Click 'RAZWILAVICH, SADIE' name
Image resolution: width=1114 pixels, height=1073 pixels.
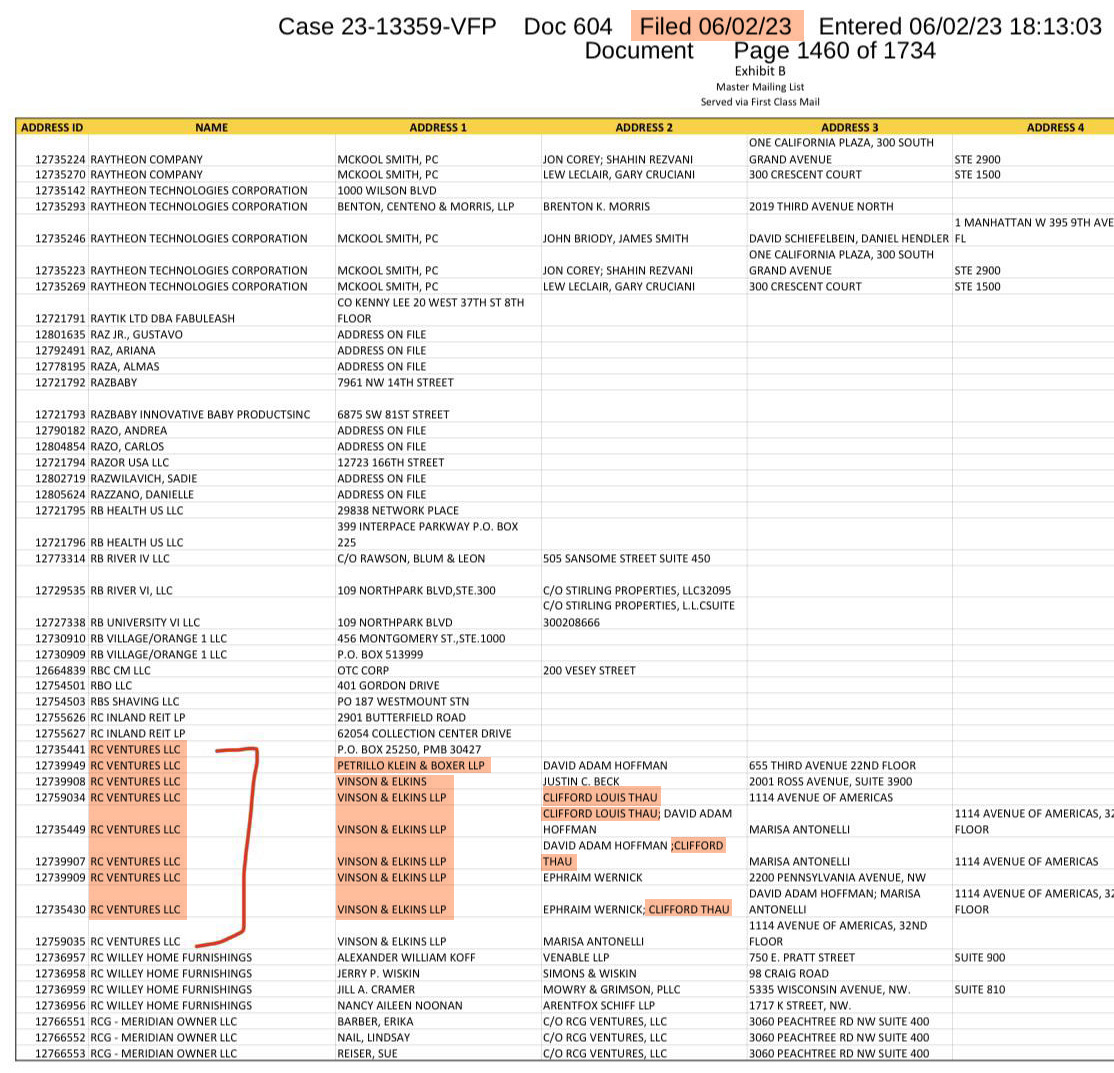144,478
